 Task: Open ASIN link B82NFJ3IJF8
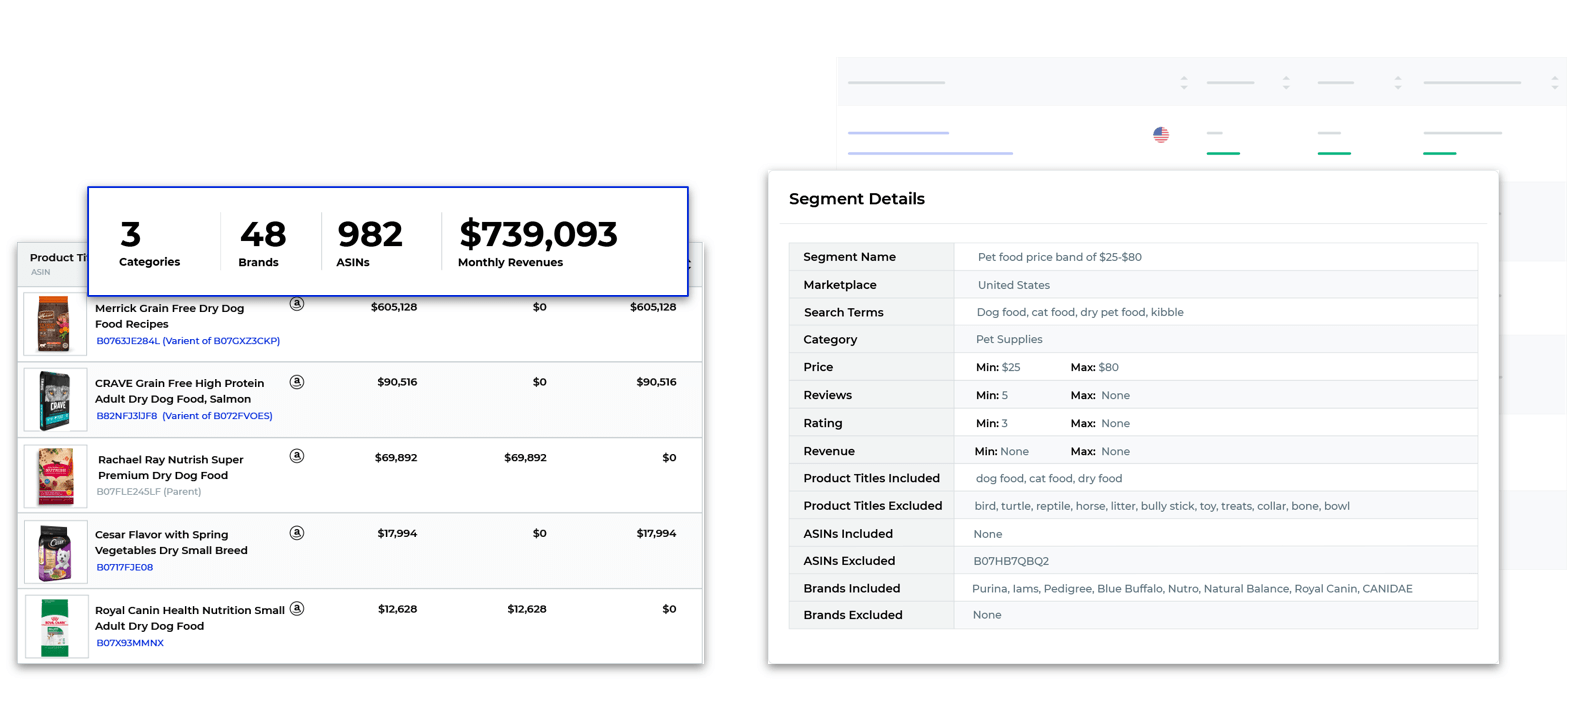click(x=127, y=416)
